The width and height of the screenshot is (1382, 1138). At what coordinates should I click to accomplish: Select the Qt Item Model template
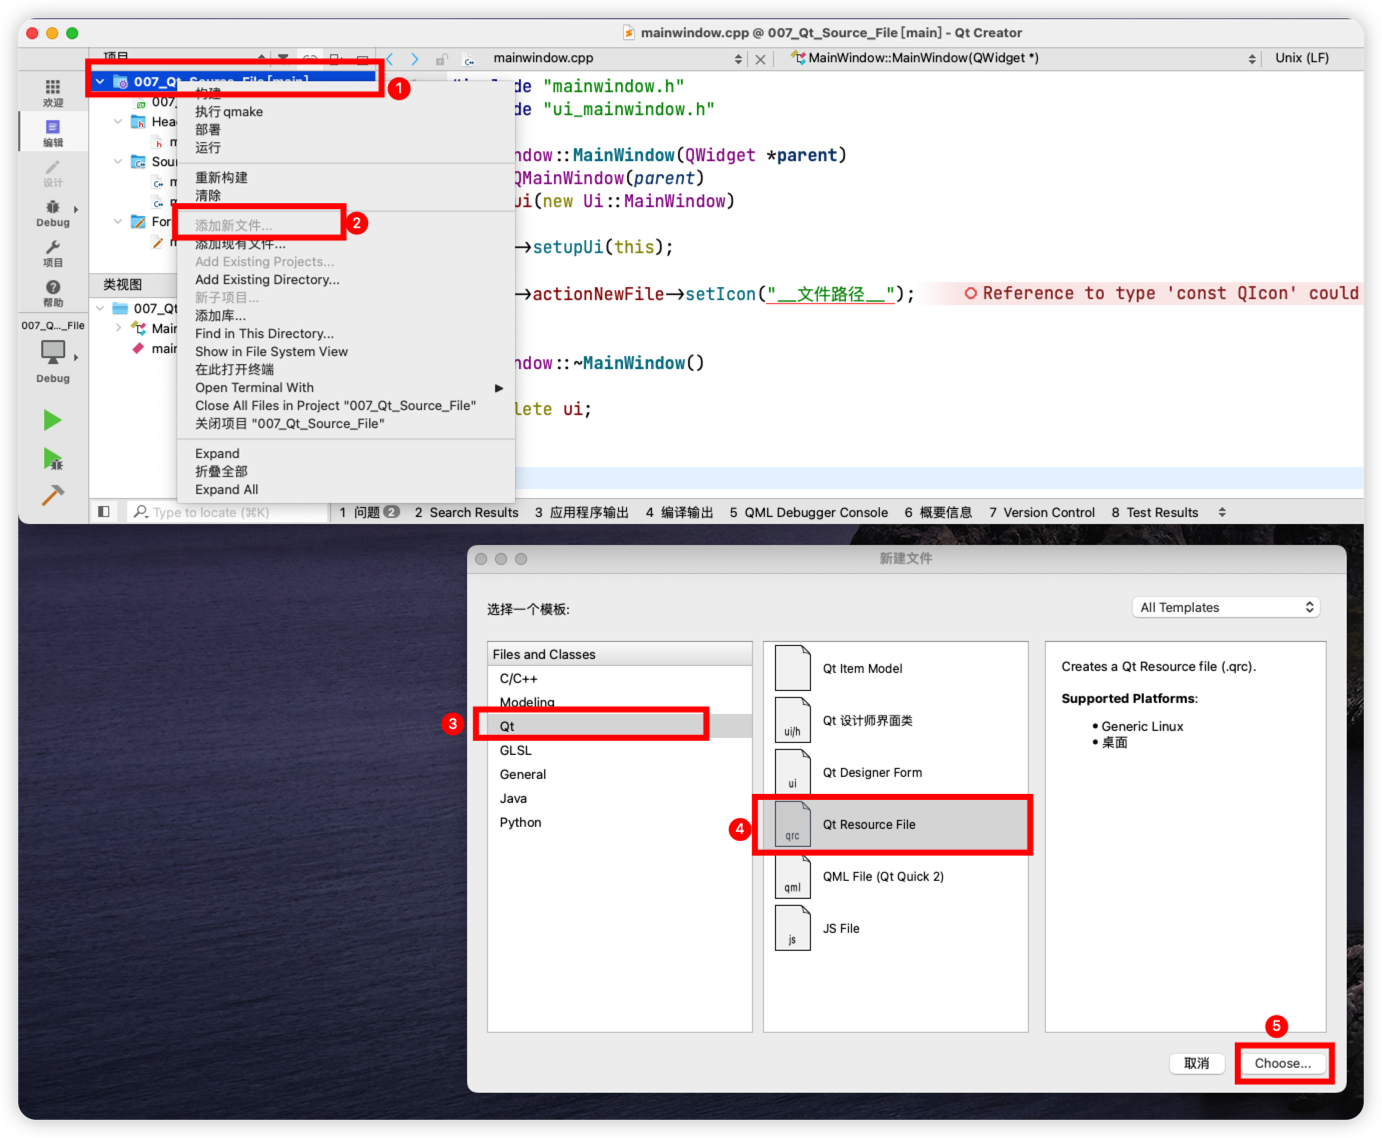click(895, 668)
